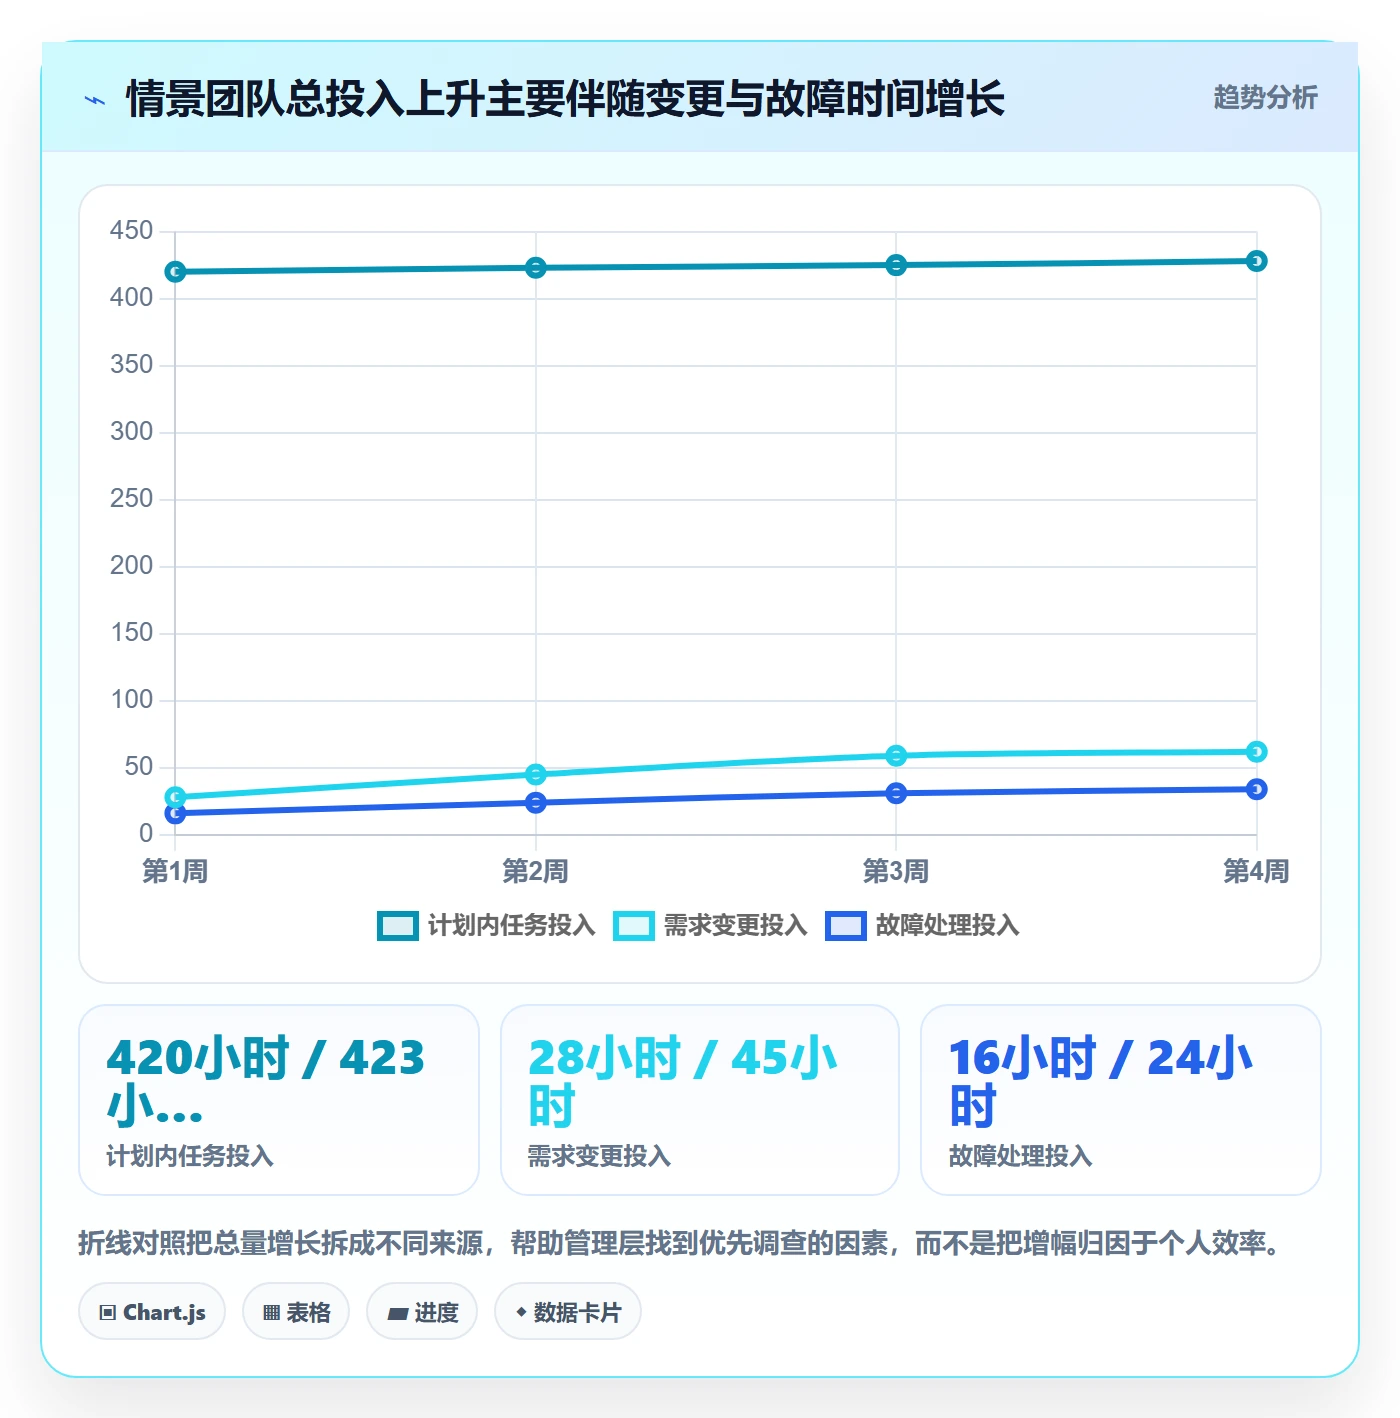Viewport: 1400px width, 1418px height.
Task: Click the 第1周 x-axis label
Action: coord(175,871)
